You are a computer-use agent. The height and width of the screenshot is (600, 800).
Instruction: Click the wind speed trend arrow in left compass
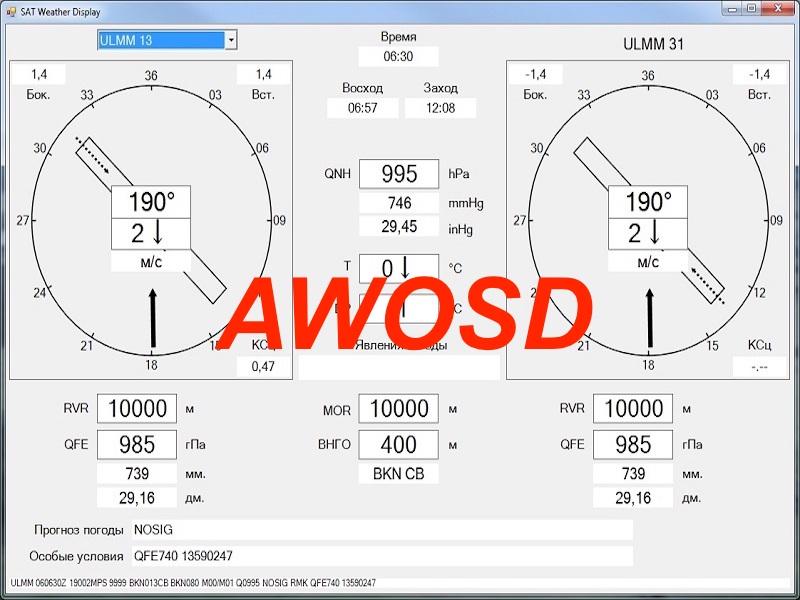pyautogui.click(x=158, y=234)
